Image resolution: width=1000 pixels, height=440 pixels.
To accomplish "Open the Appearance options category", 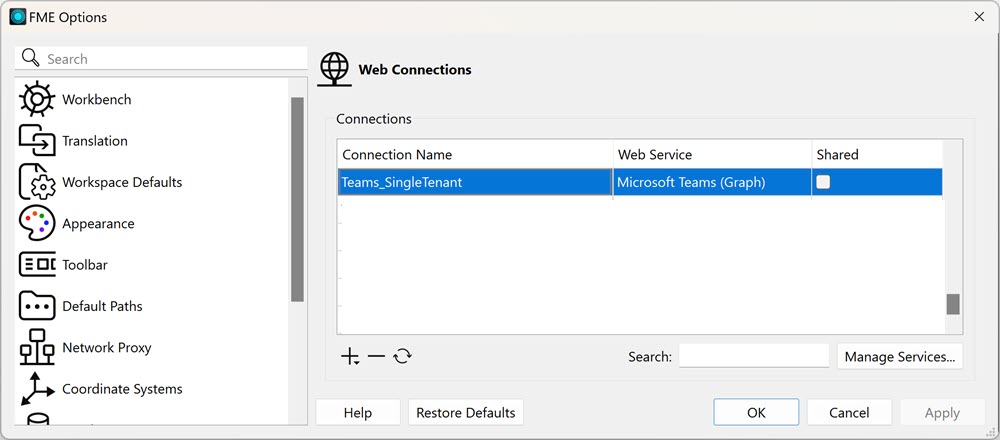I will tap(98, 224).
